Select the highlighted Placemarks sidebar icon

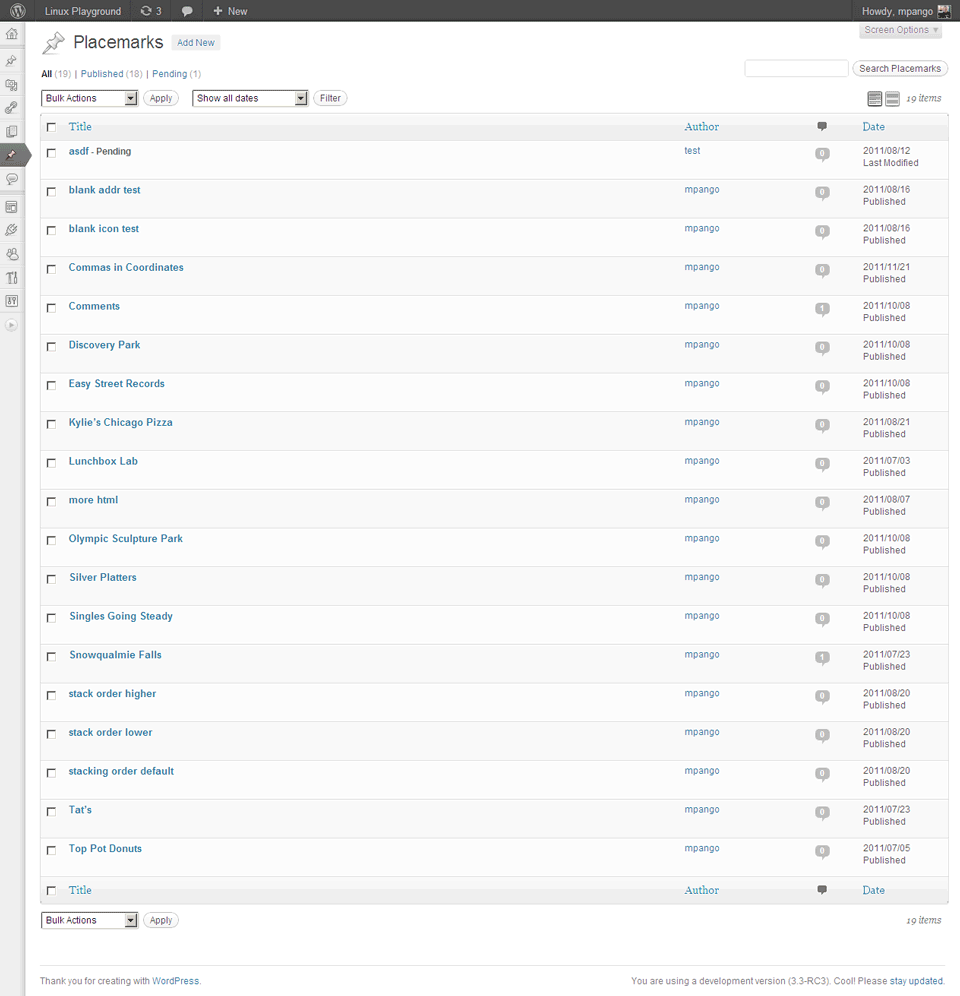11,155
